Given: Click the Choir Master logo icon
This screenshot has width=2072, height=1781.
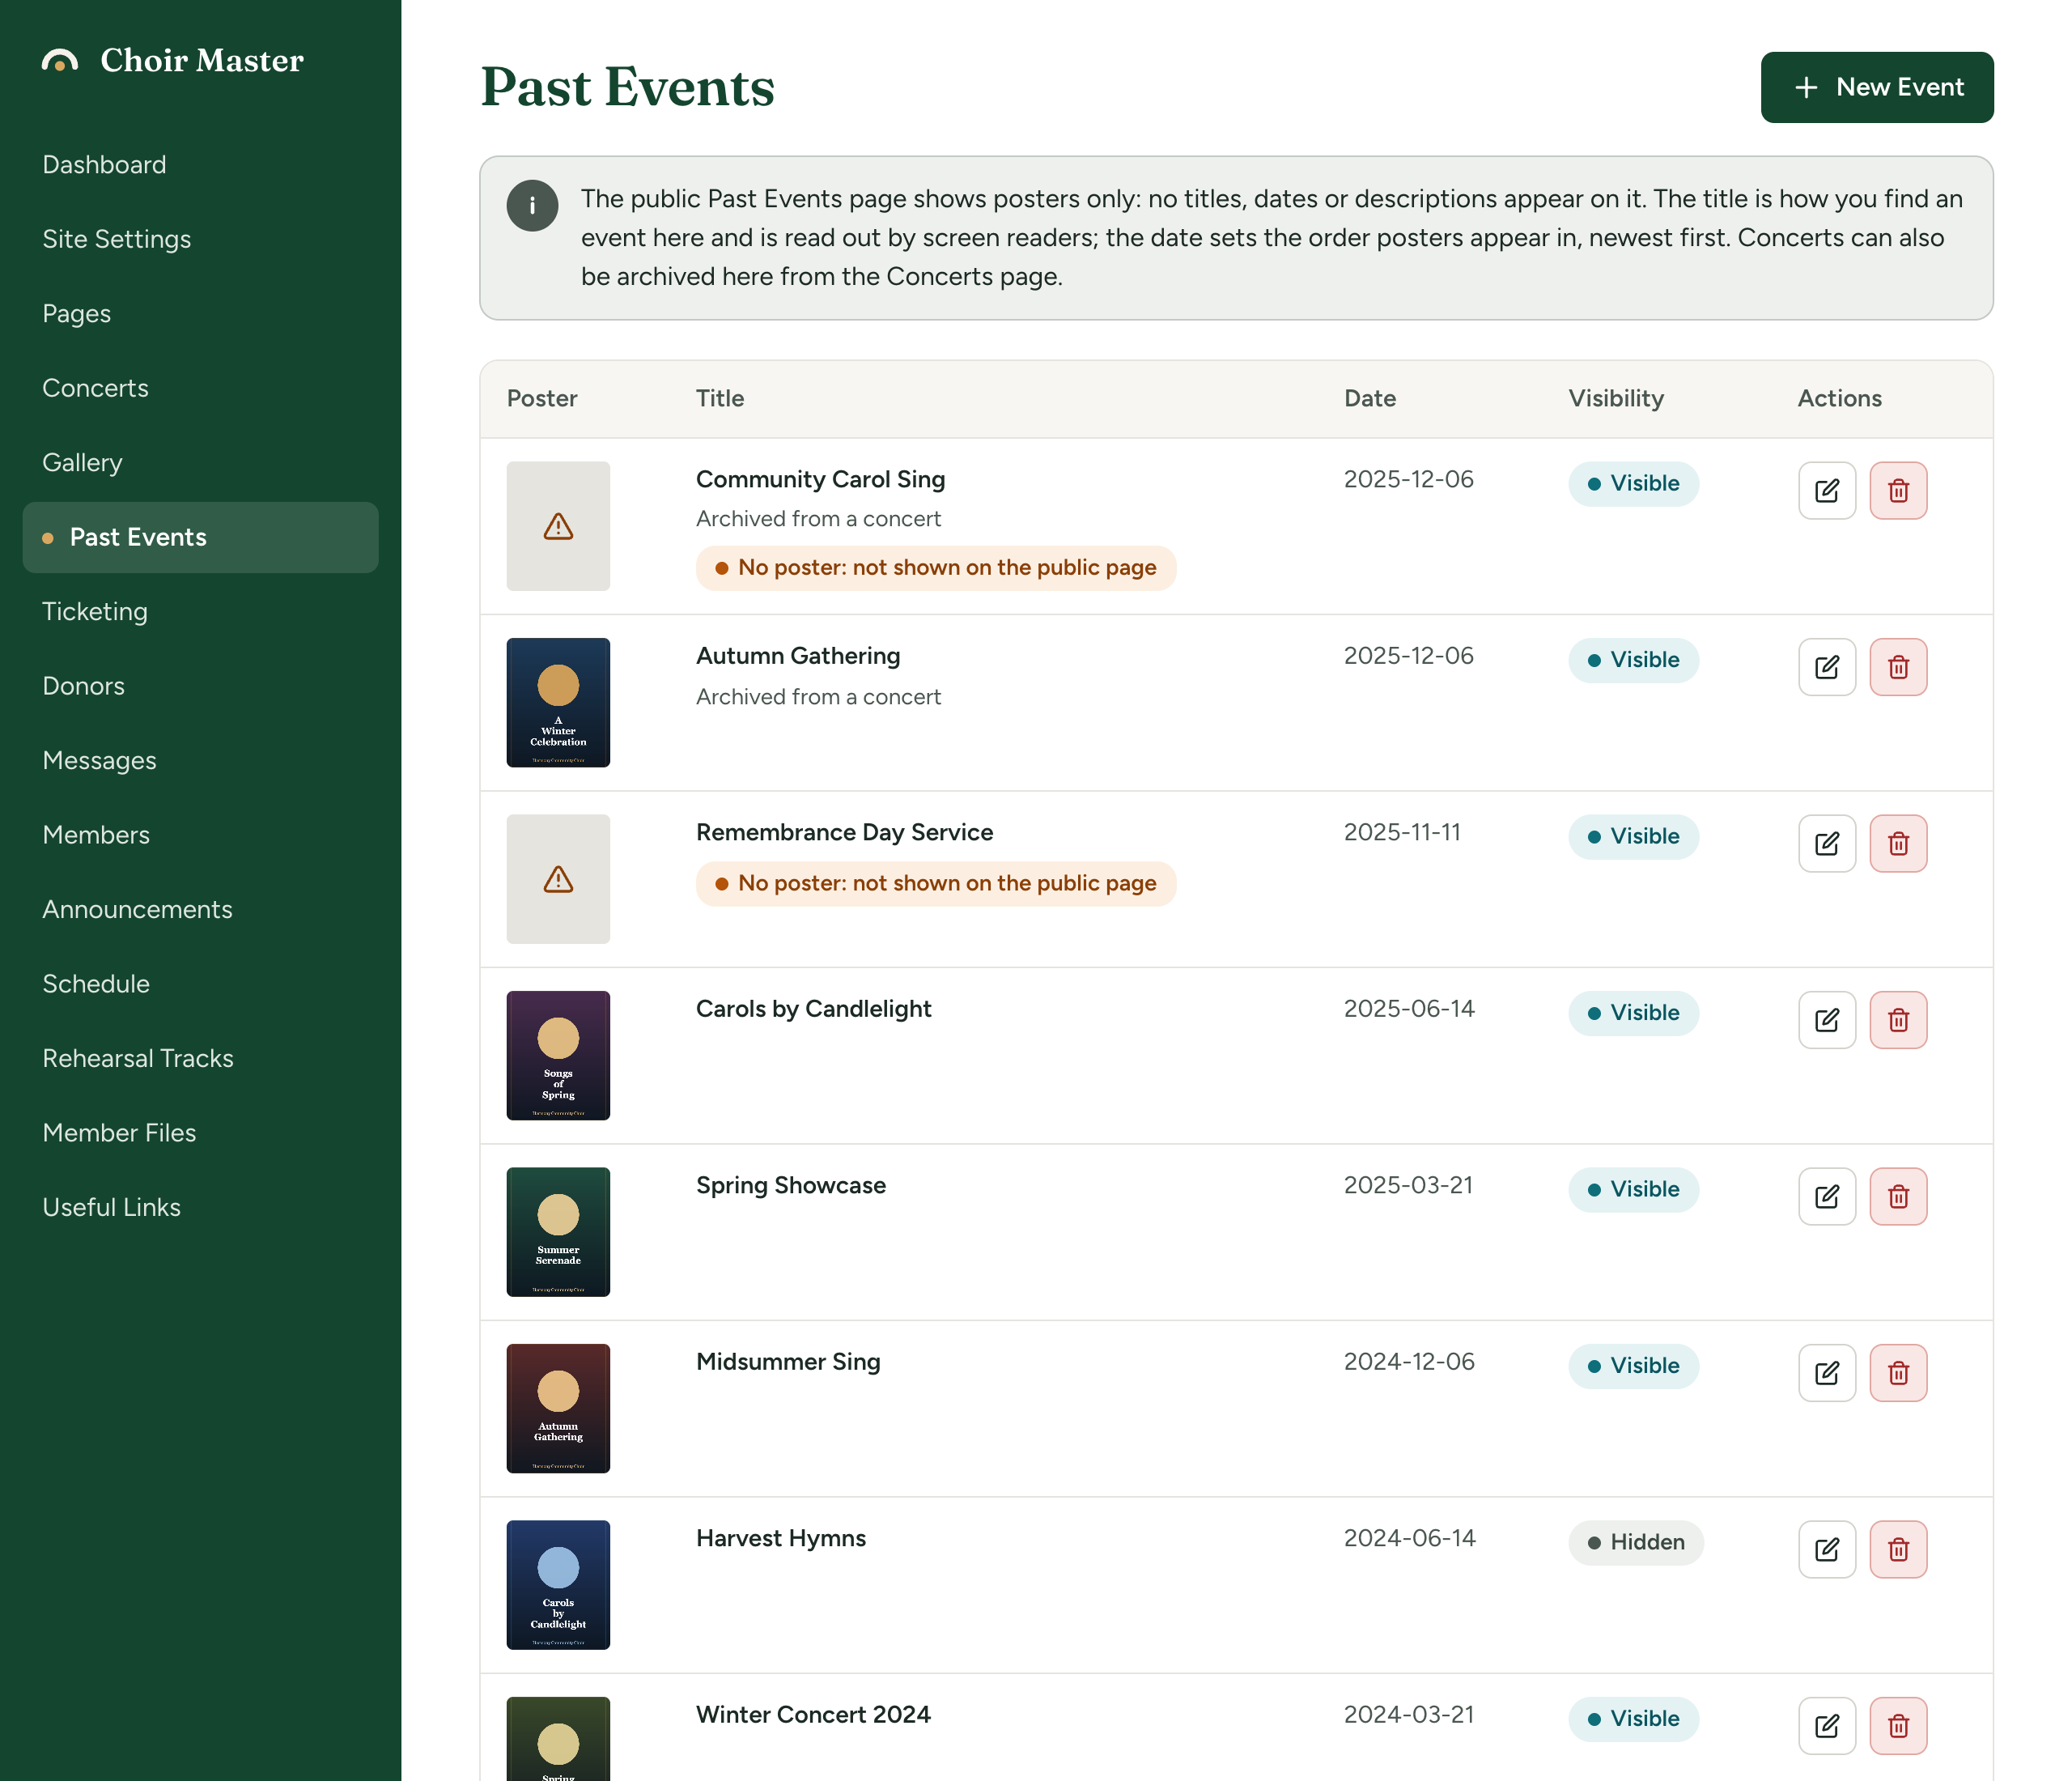Looking at the screenshot, I should [60, 61].
